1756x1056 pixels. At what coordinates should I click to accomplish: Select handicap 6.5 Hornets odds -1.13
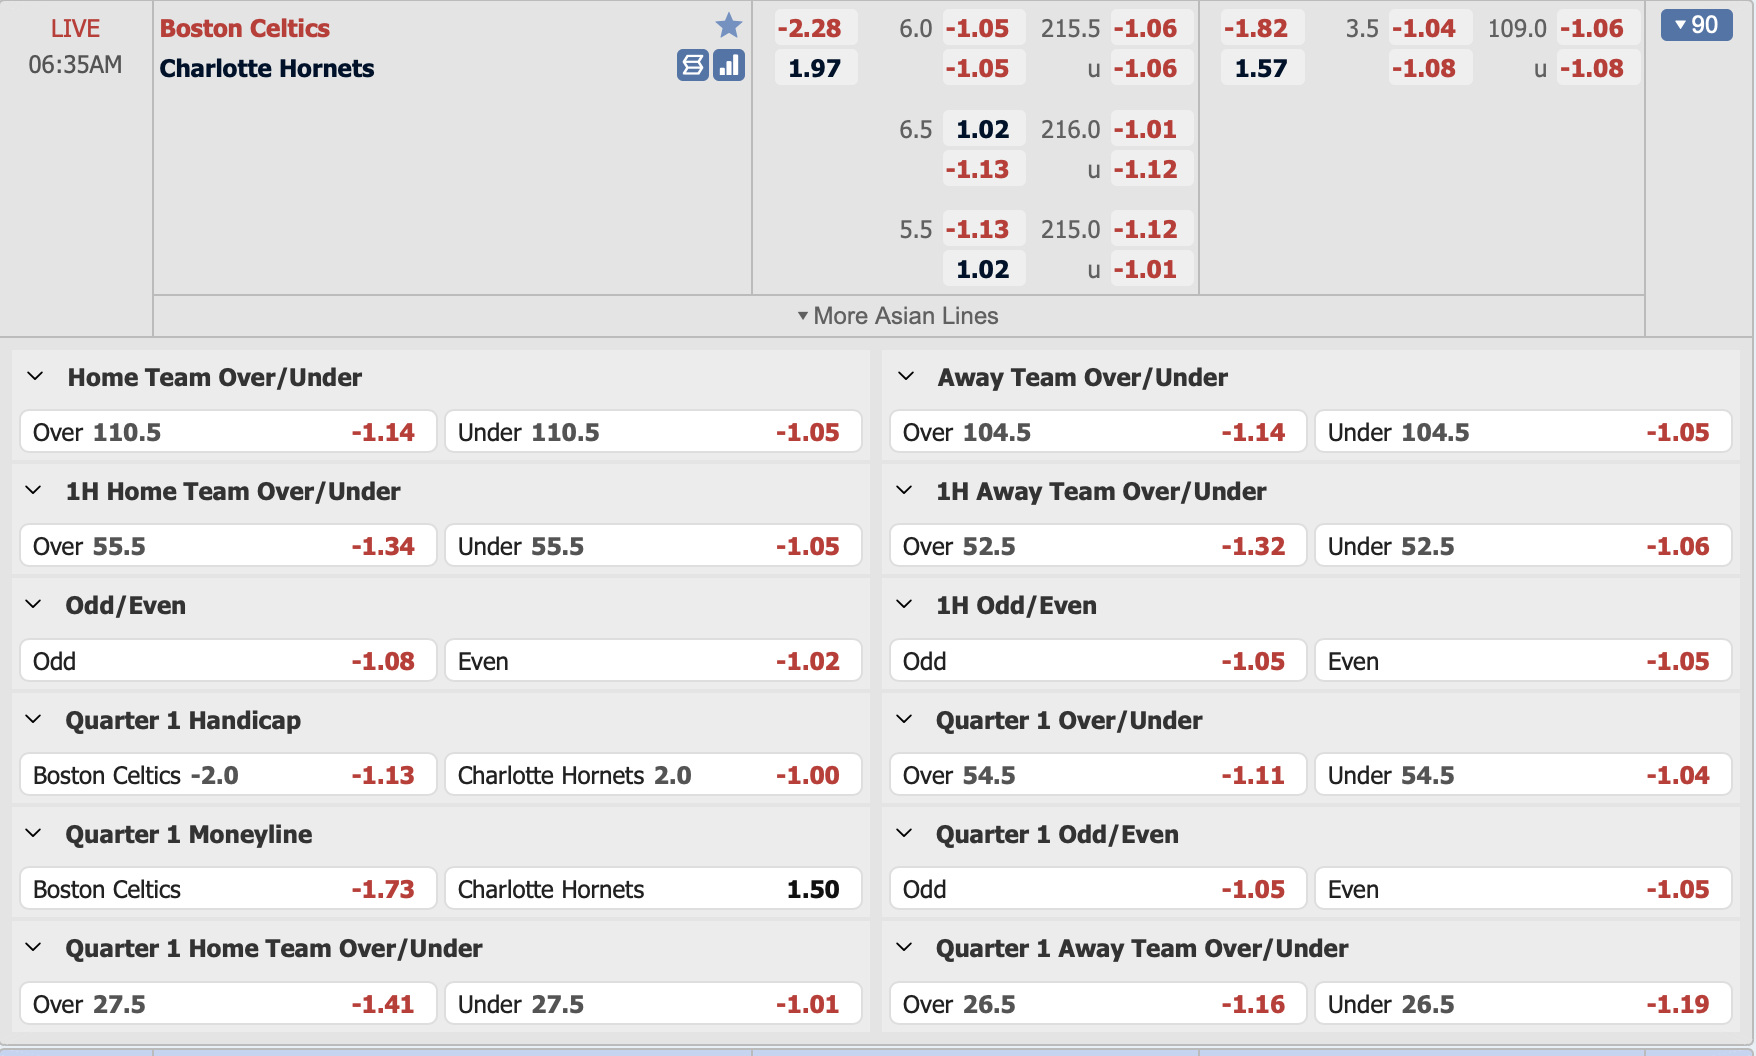[983, 169]
